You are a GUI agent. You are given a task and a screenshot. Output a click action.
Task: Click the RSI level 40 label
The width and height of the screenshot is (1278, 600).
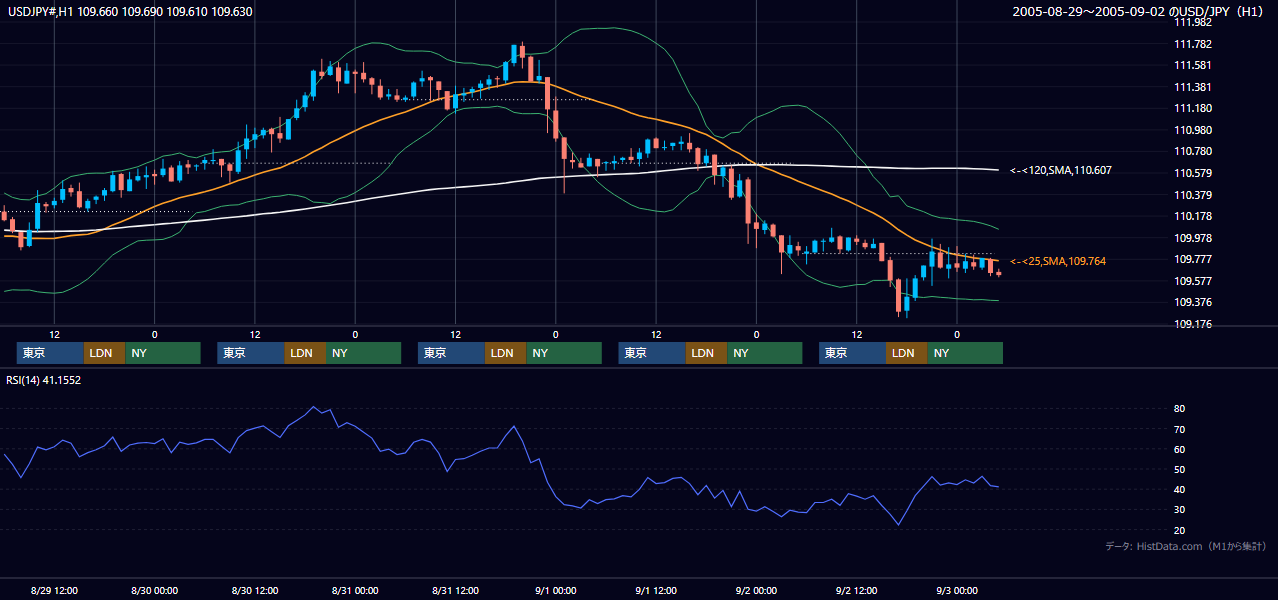pyautogui.click(x=1180, y=489)
